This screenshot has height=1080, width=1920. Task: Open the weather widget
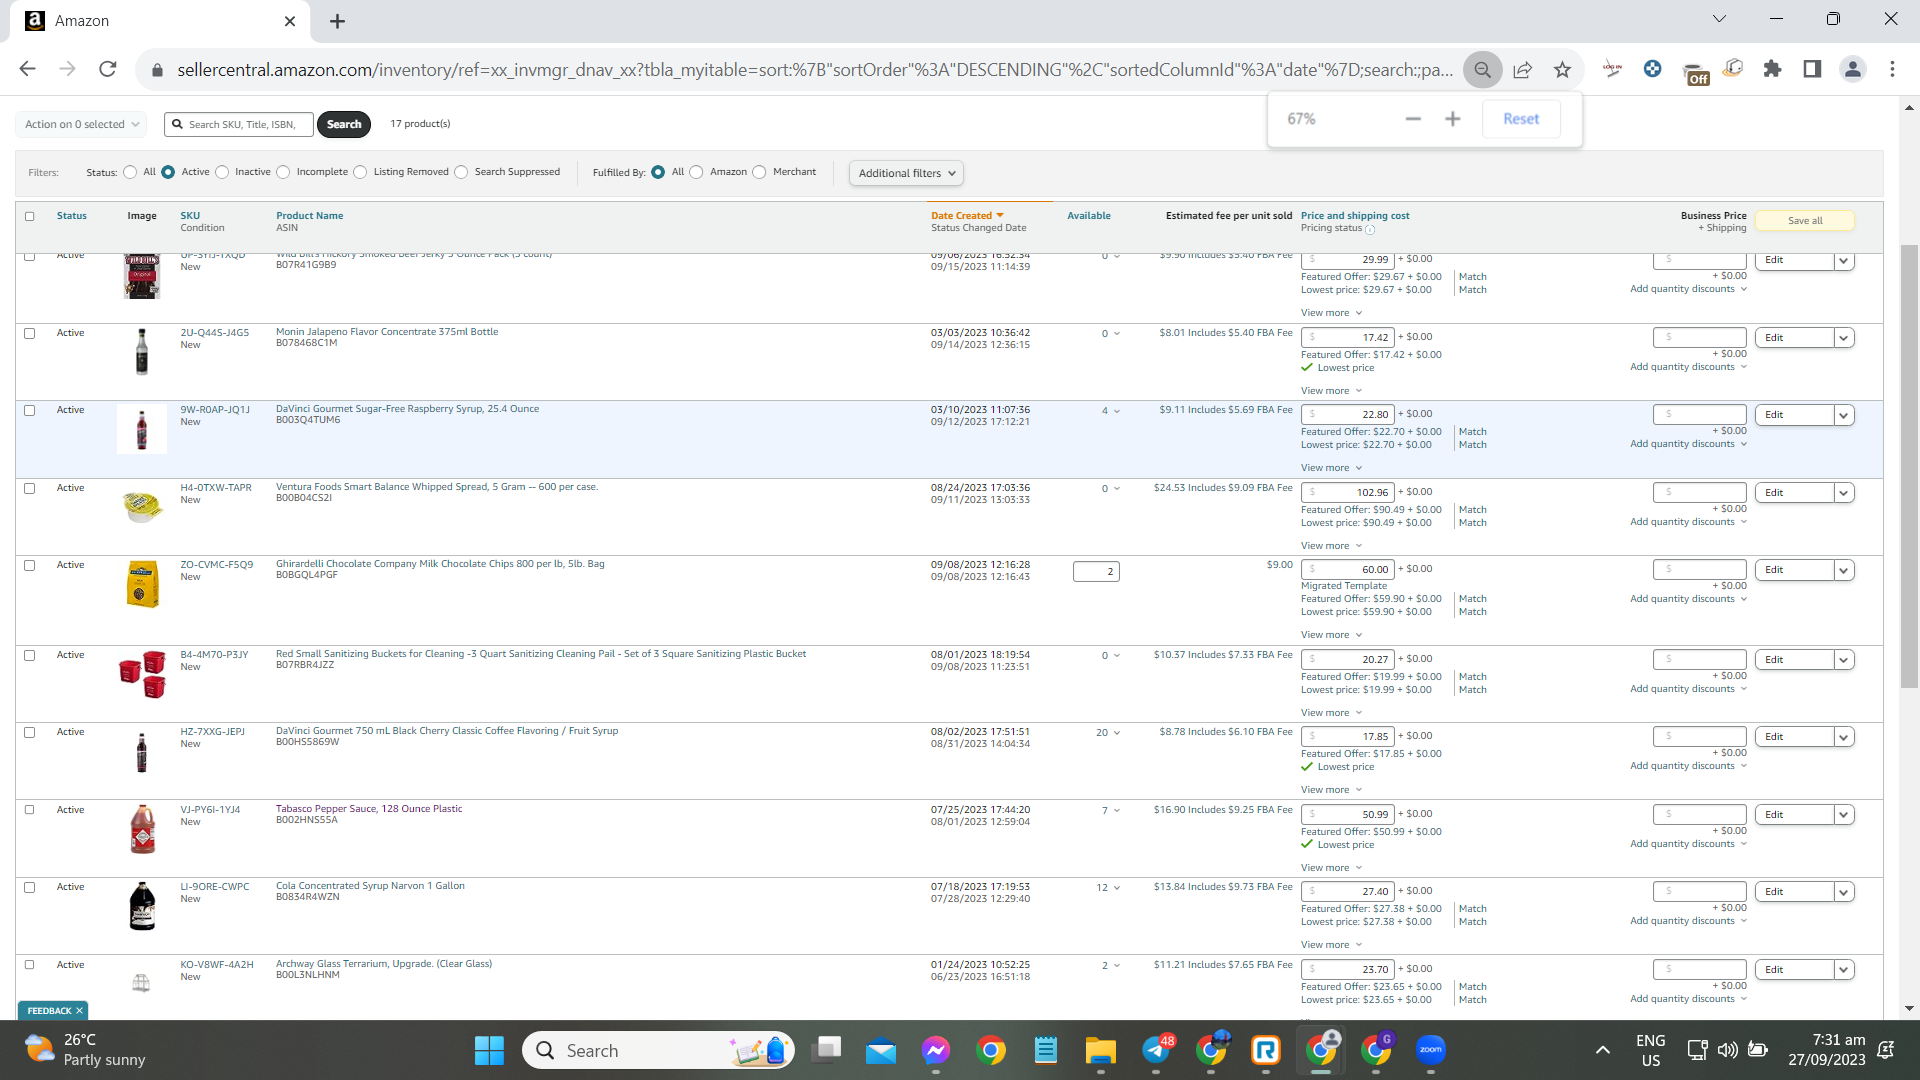point(85,1050)
